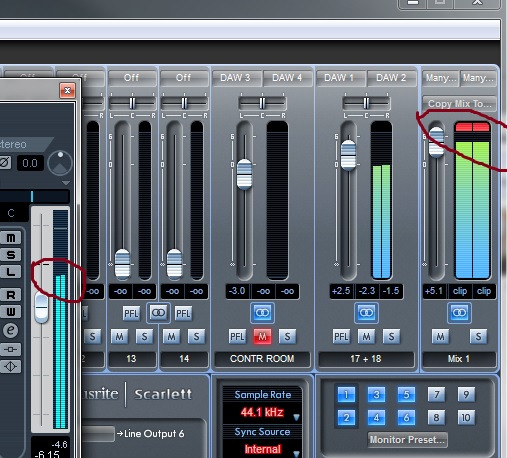Click the +5.1 gain value of Mix 1
The image size is (507, 458).
tap(434, 291)
